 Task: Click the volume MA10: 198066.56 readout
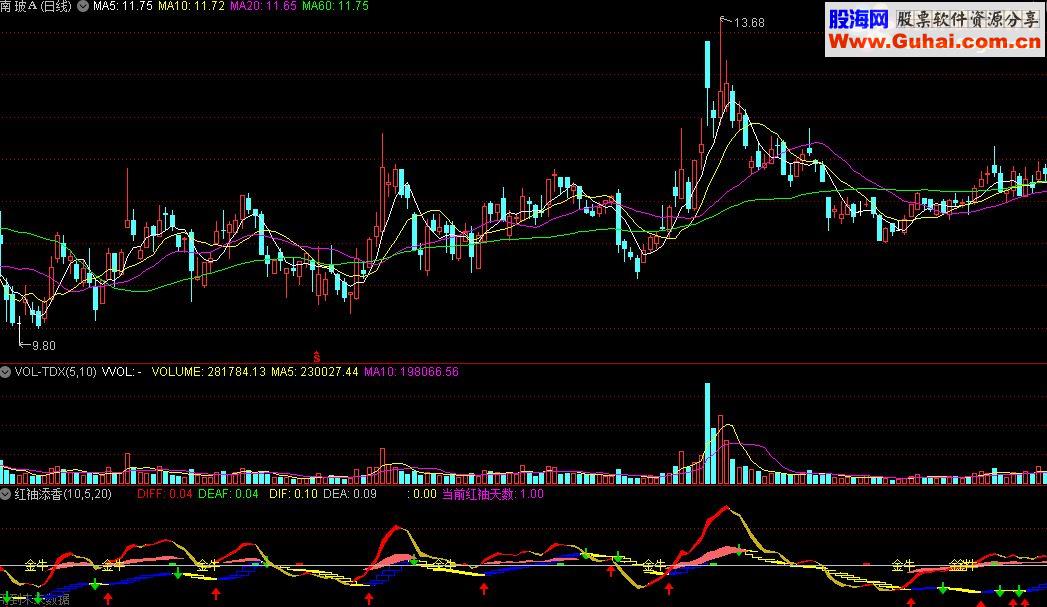[x=411, y=372]
